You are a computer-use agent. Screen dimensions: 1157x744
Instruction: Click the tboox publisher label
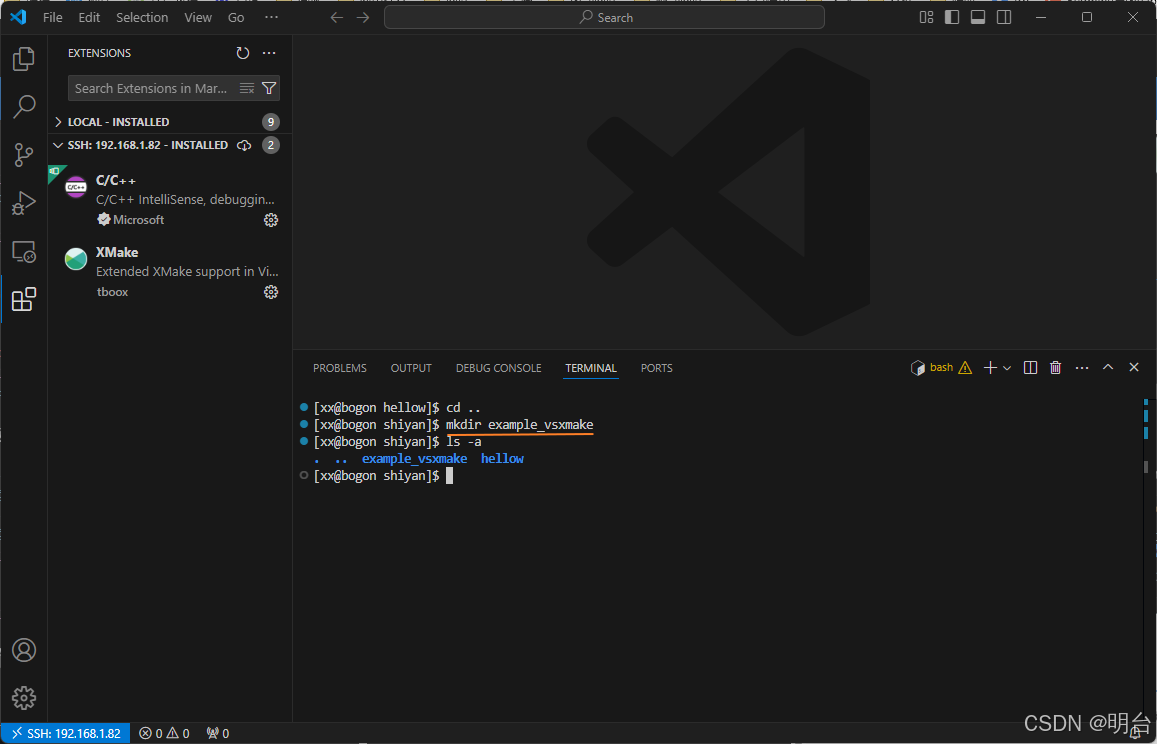tap(112, 292)
